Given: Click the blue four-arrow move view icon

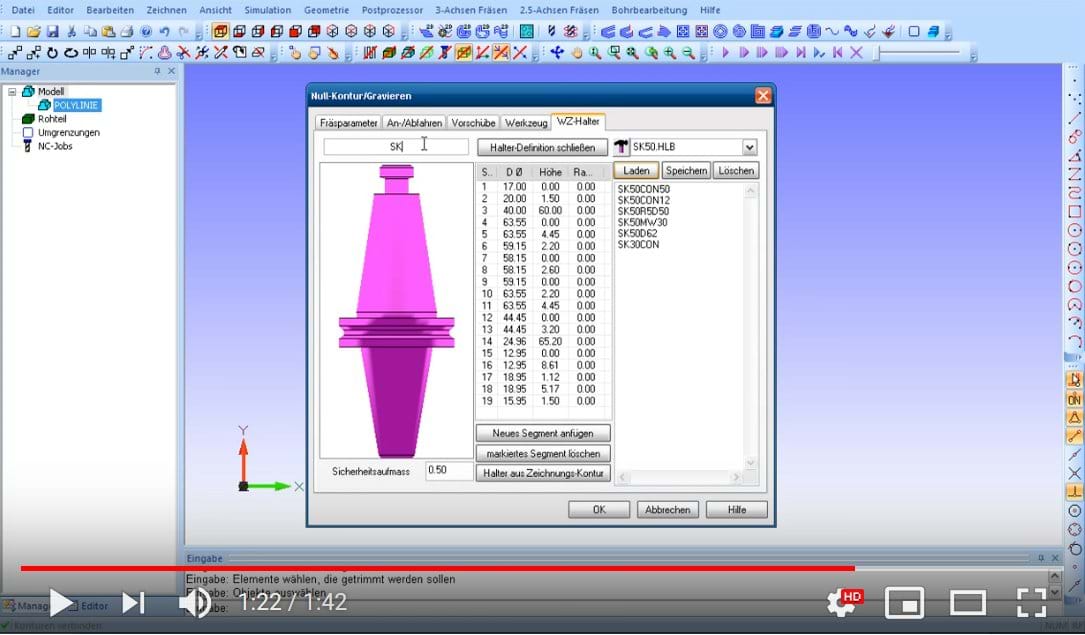Looking at the screenshot, I should pyautogui.click(x=557, y=53).
